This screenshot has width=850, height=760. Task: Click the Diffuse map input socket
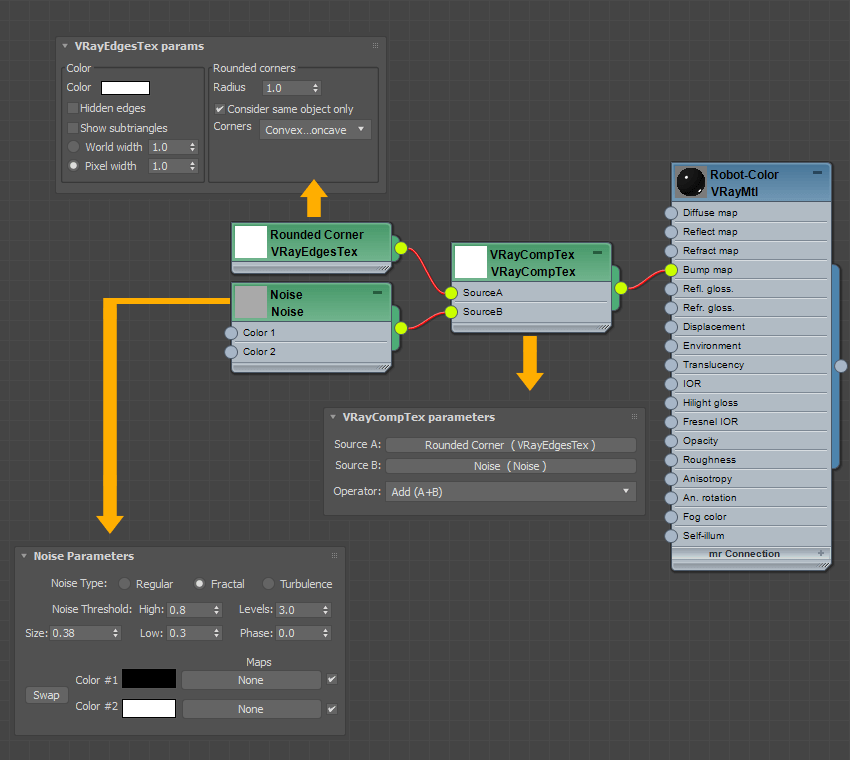pyautogui.click(x=670, y=213)
